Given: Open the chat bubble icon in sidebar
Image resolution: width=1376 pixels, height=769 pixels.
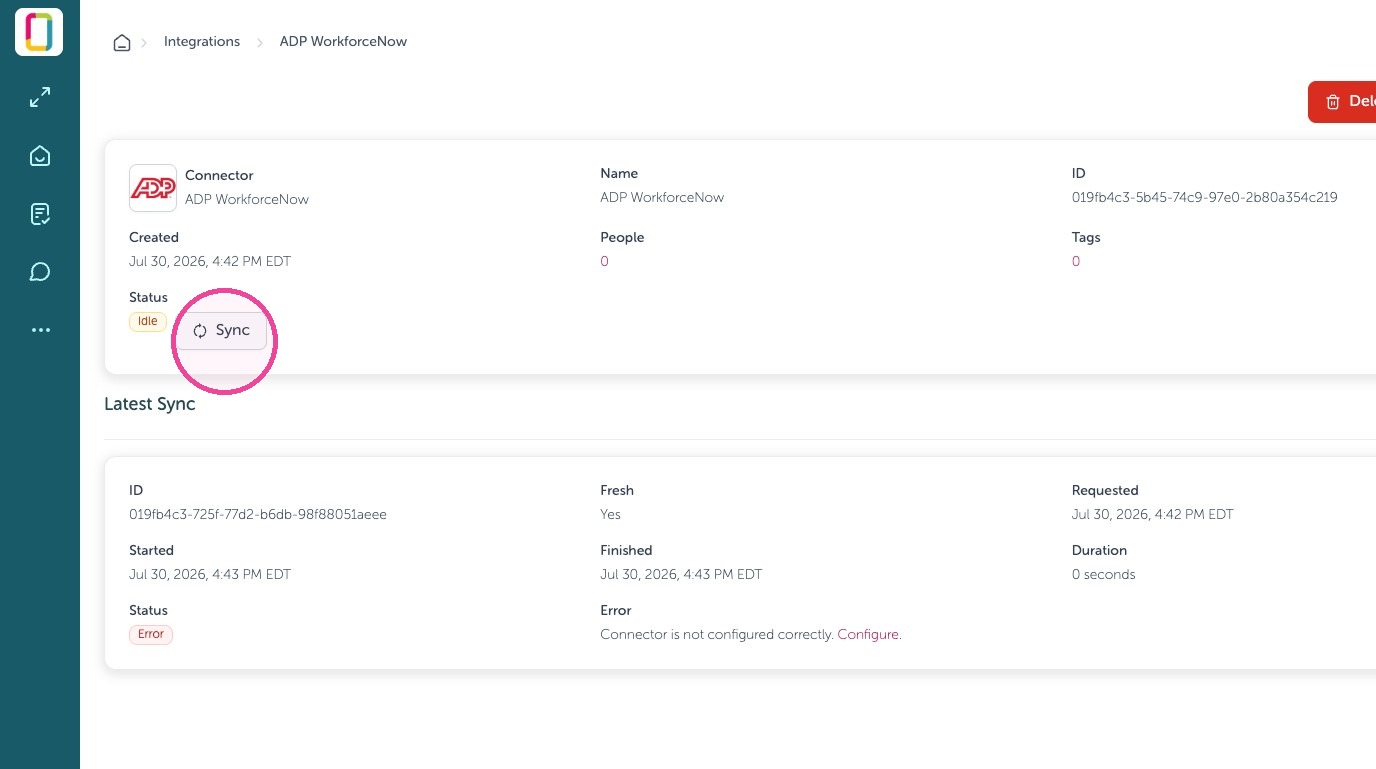Looking at the screenshot, I should pyautogui.click(x=40, y=272).
